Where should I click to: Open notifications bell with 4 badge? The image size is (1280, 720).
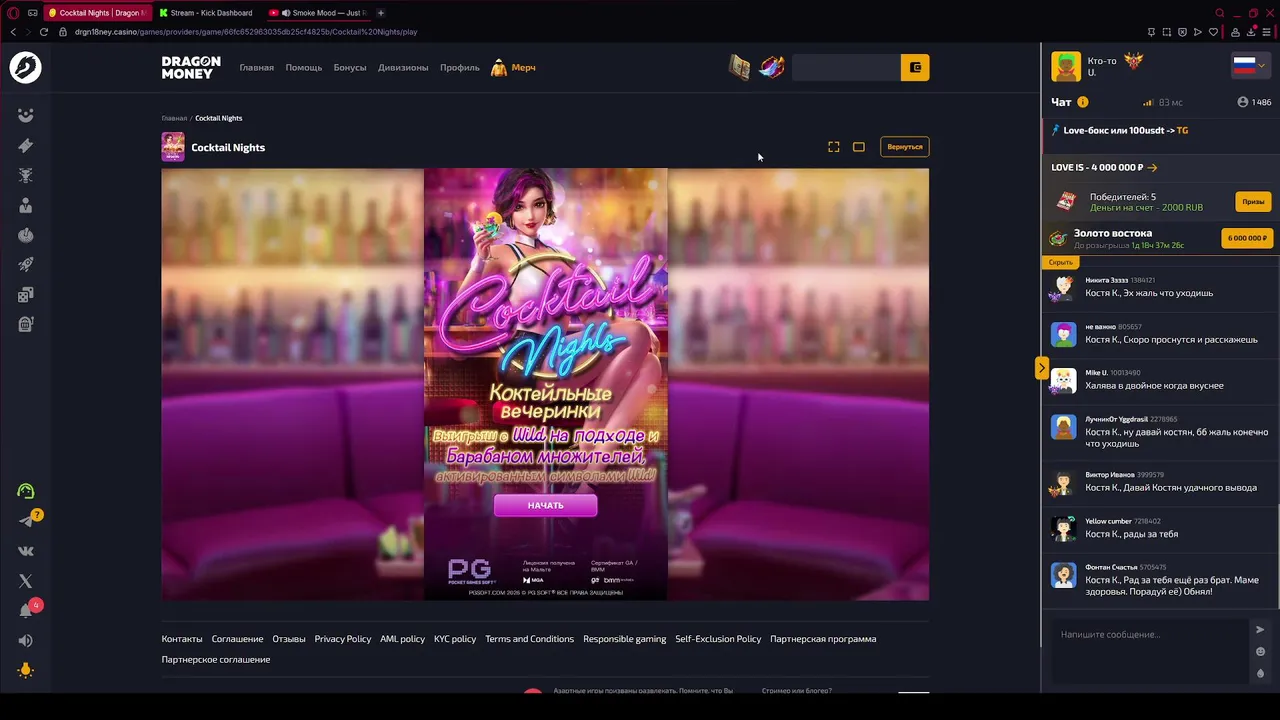(27, 610)
